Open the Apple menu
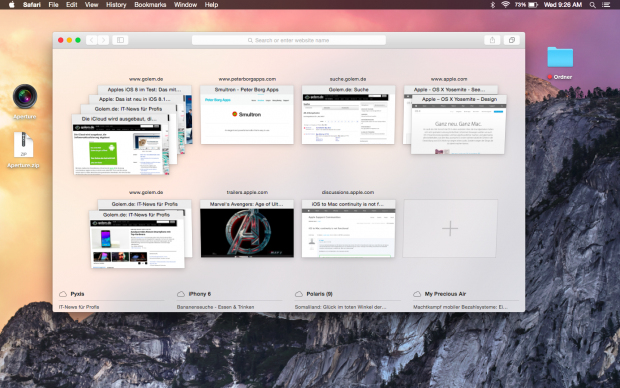Viewport: 620px width, 388px height. [11, 5]
